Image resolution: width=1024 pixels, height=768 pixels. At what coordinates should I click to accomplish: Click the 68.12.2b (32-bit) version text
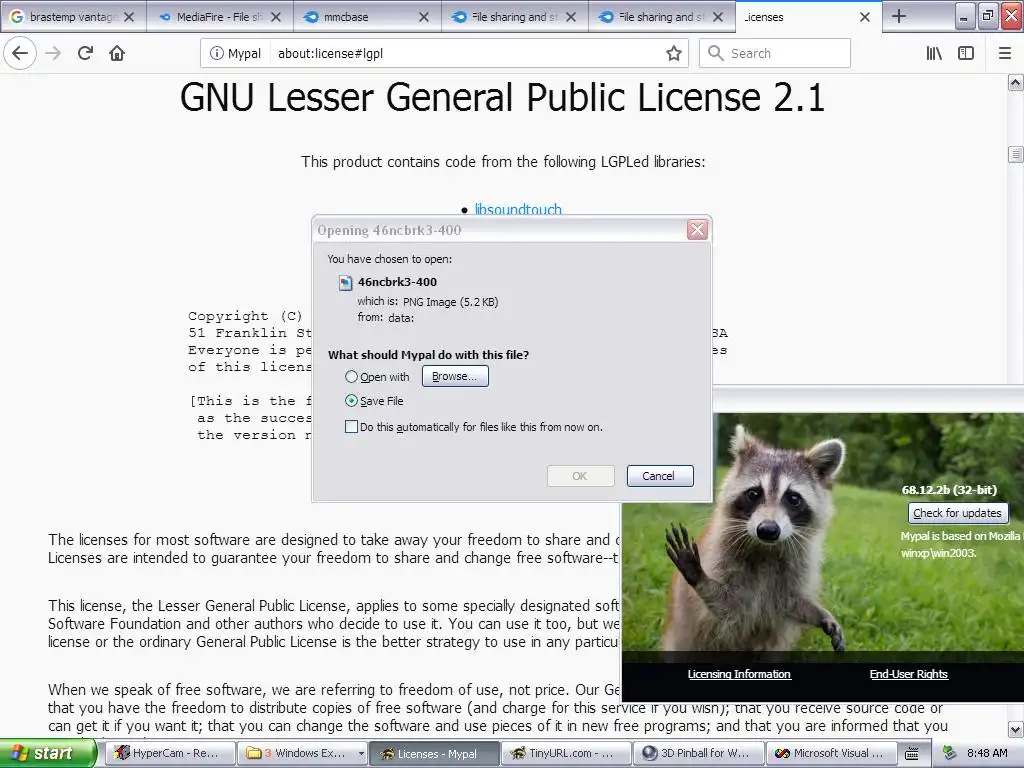pyautogui.click(x=950, y=490)
